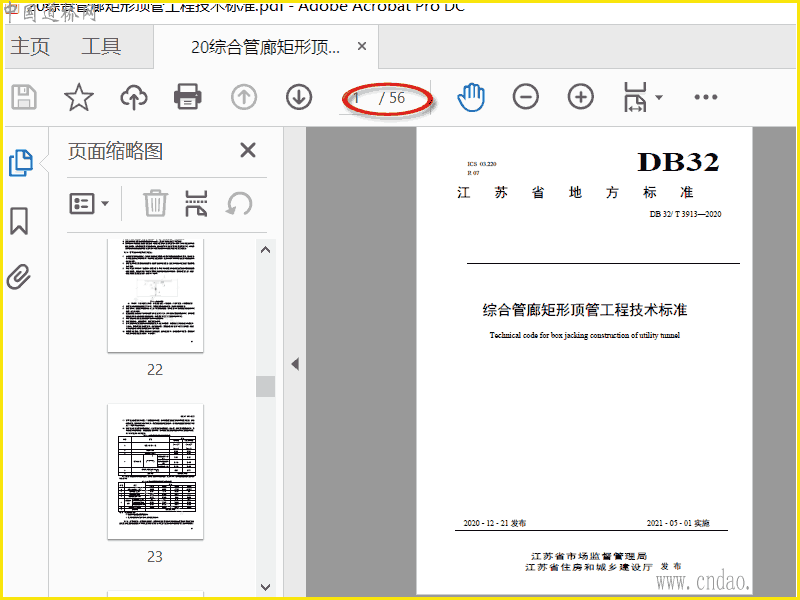Click the thumbnail panel scrollbar thumb
The height and width of the screenshot is (600, 800).
pos(265,386)
